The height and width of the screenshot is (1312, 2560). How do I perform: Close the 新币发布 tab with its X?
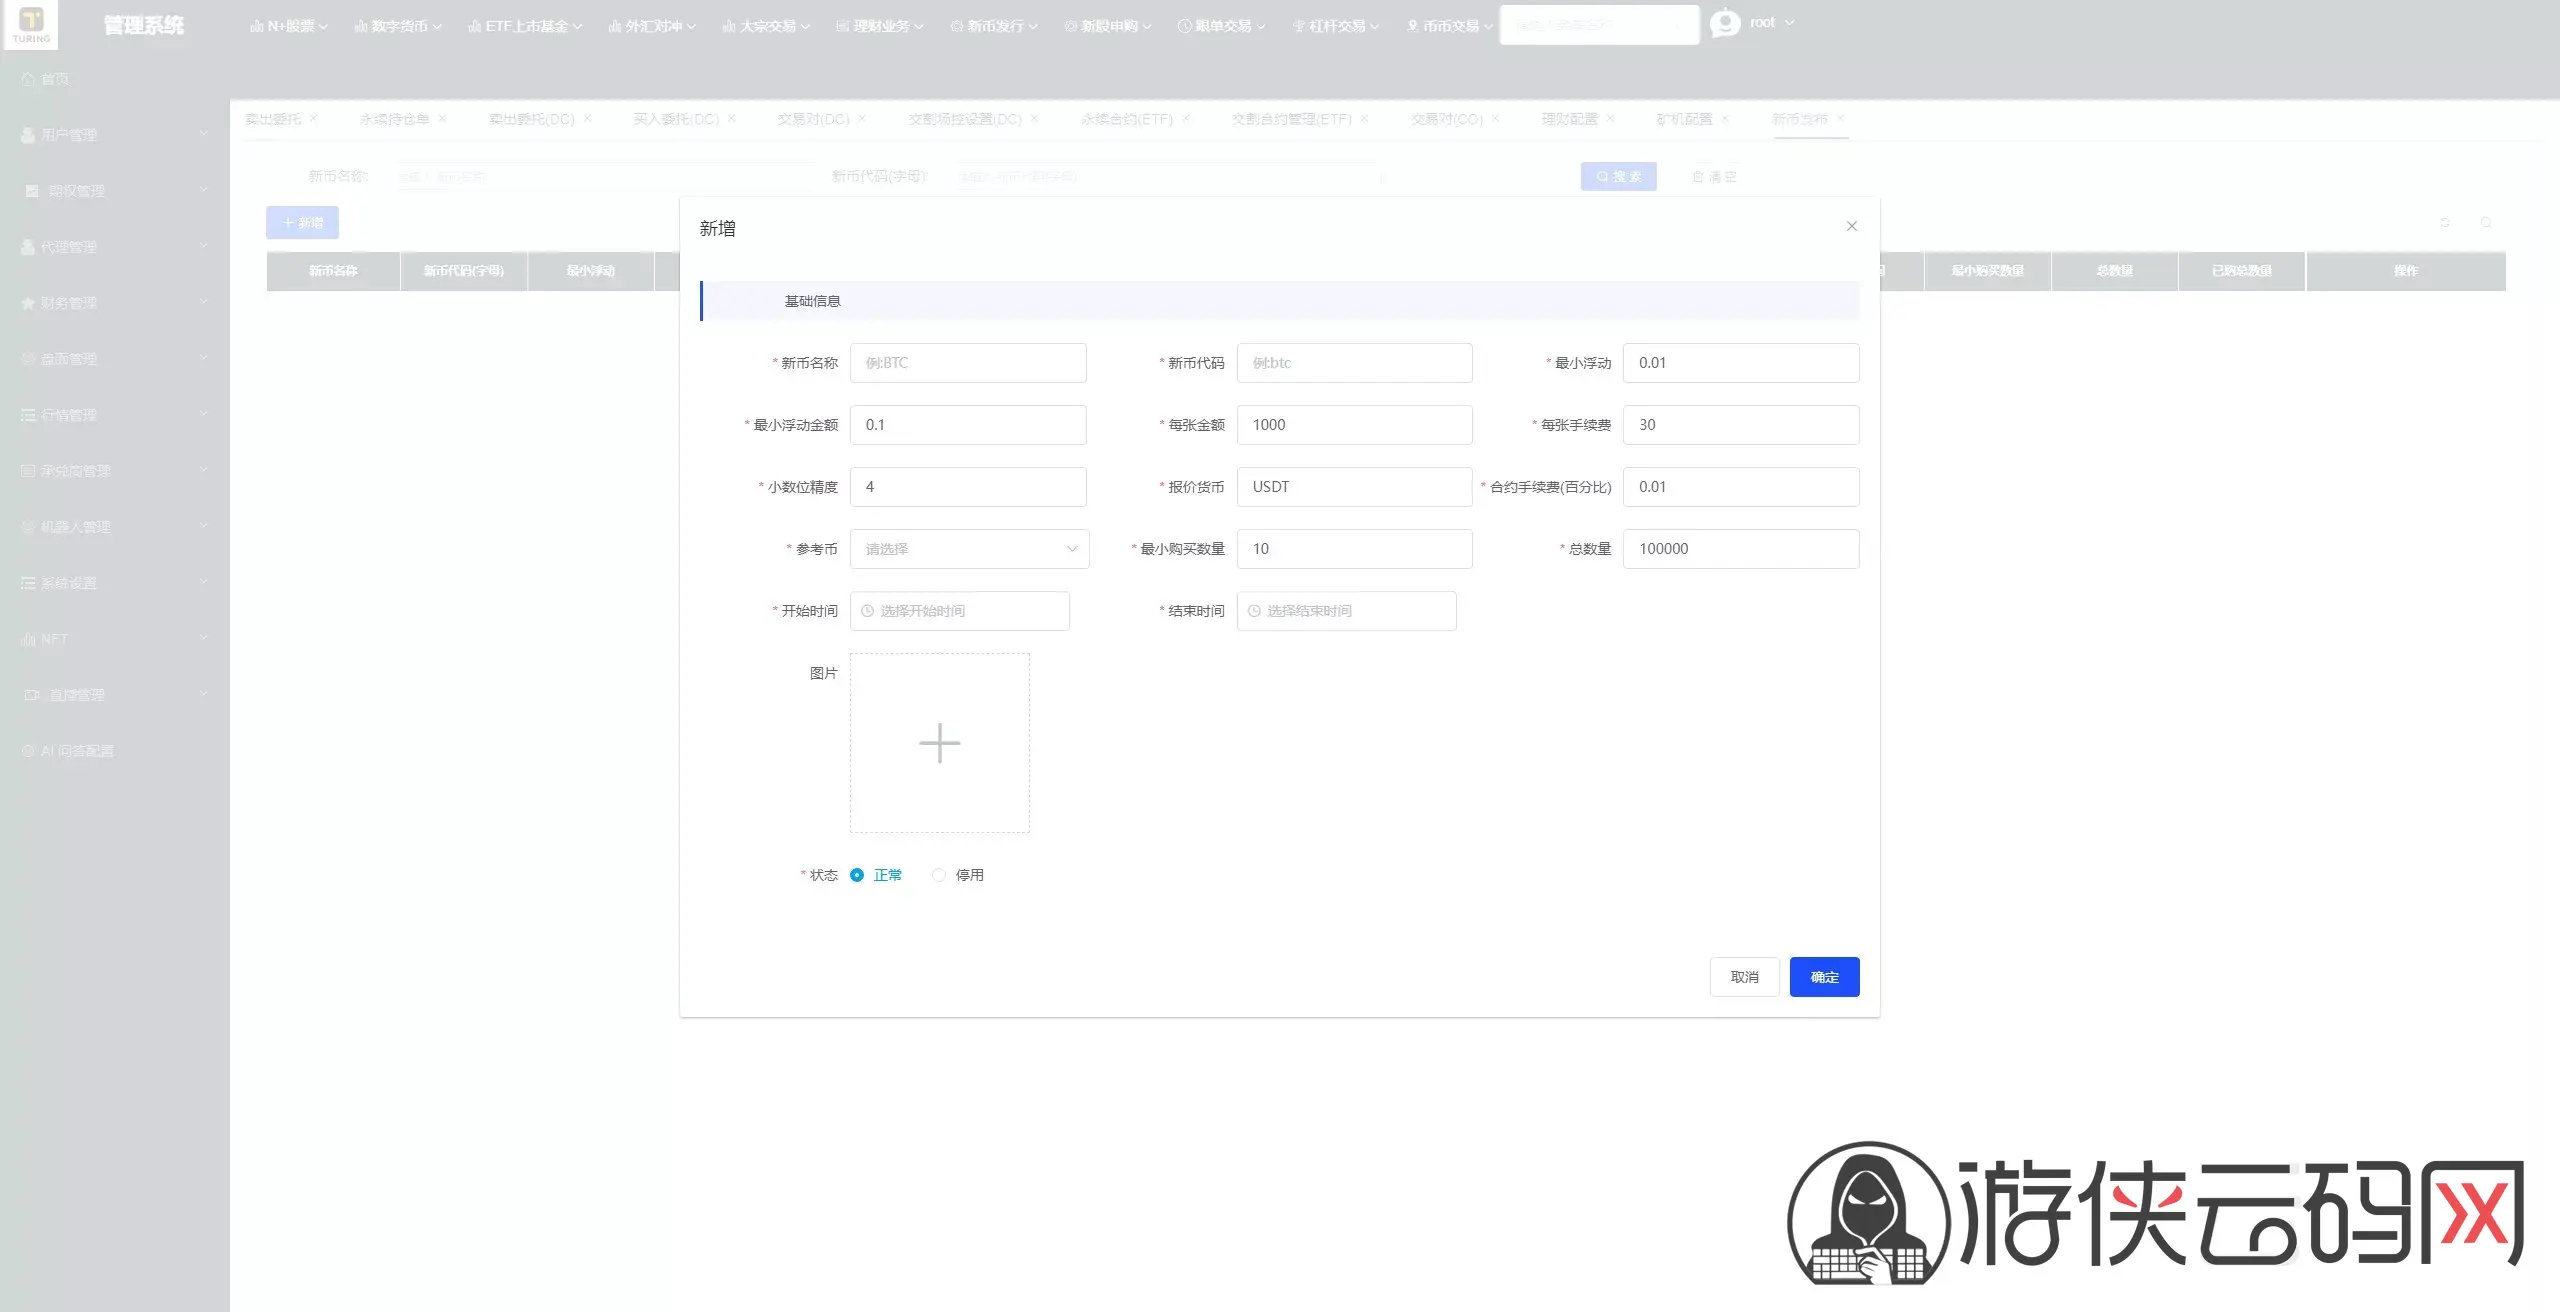tap(1840, 118)
